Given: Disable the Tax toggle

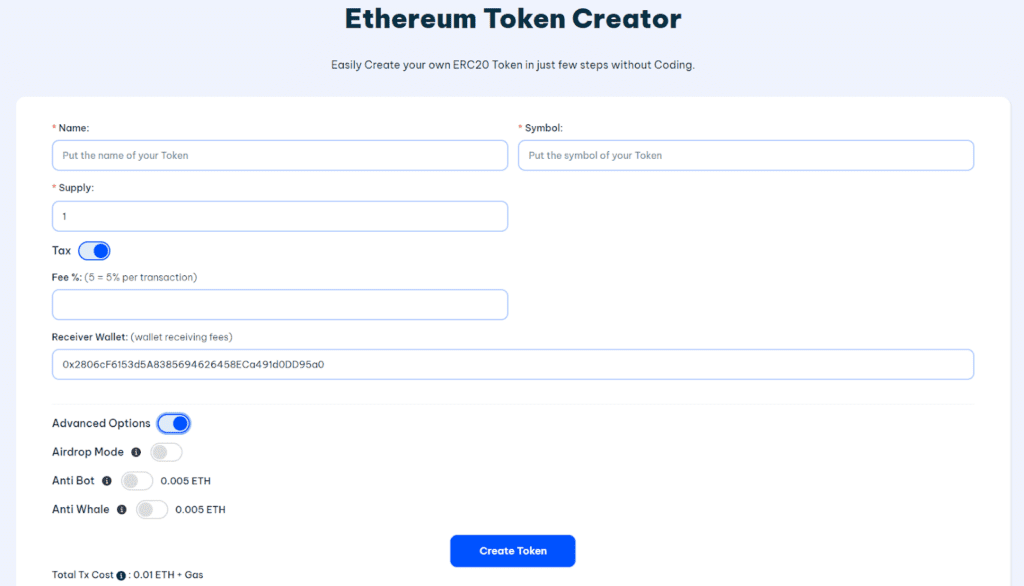Looking at the screenshot, I should pyautogui.click(x=94, y=250).
